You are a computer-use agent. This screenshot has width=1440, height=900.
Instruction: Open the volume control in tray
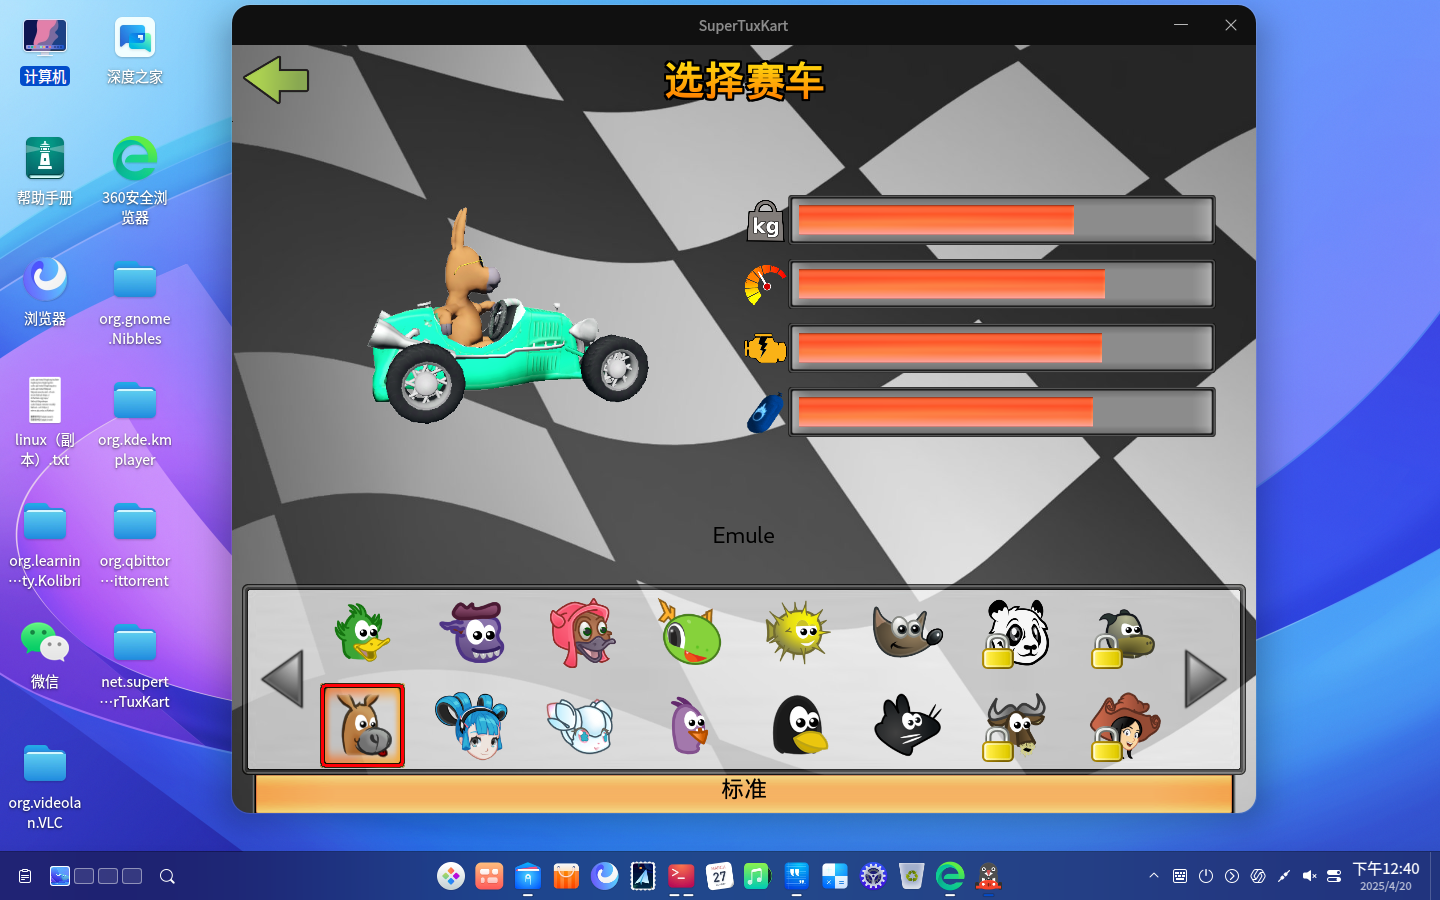[x=1309, y=876]
